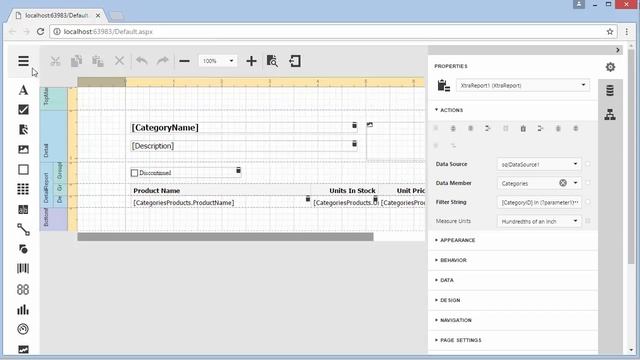Screen dimensions: 640x360
Task: Select the Picture Box on the design surface
Action: point(396,141)
